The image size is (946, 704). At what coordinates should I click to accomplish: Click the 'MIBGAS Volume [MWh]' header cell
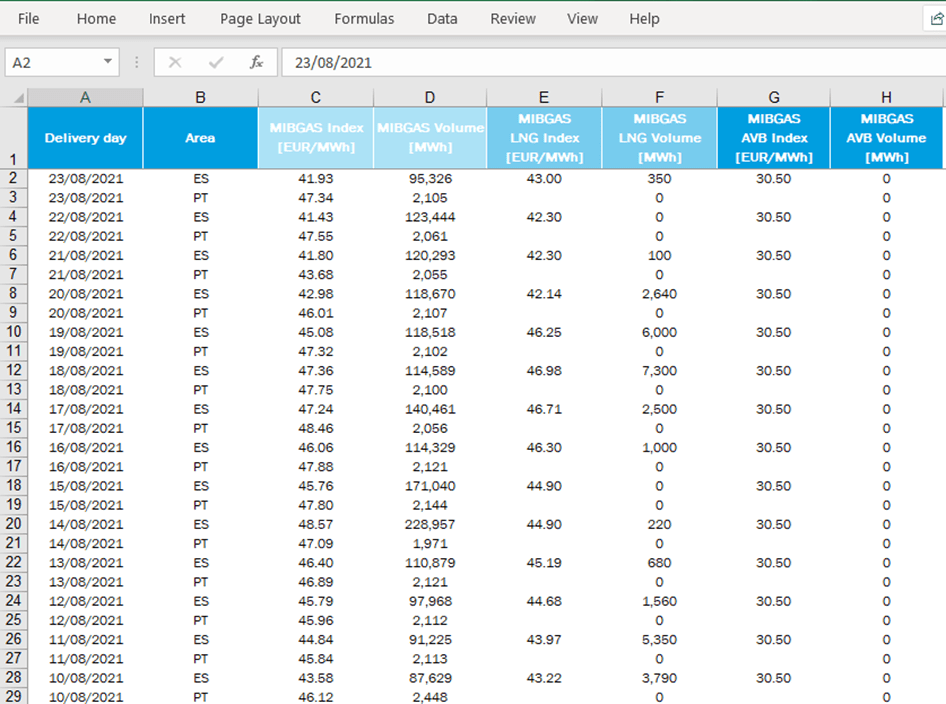click(x=430, y=138)
